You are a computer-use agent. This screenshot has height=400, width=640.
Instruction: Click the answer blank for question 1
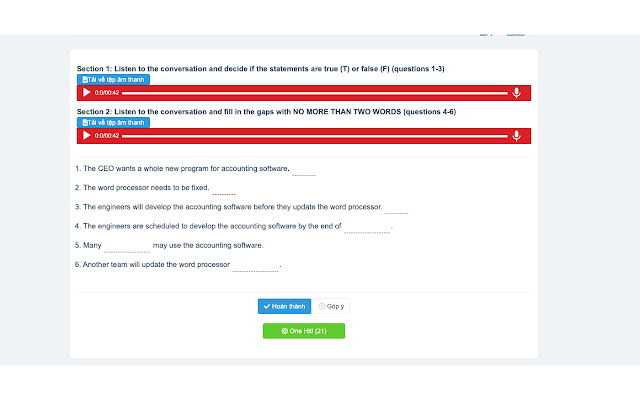coord(304,171)
